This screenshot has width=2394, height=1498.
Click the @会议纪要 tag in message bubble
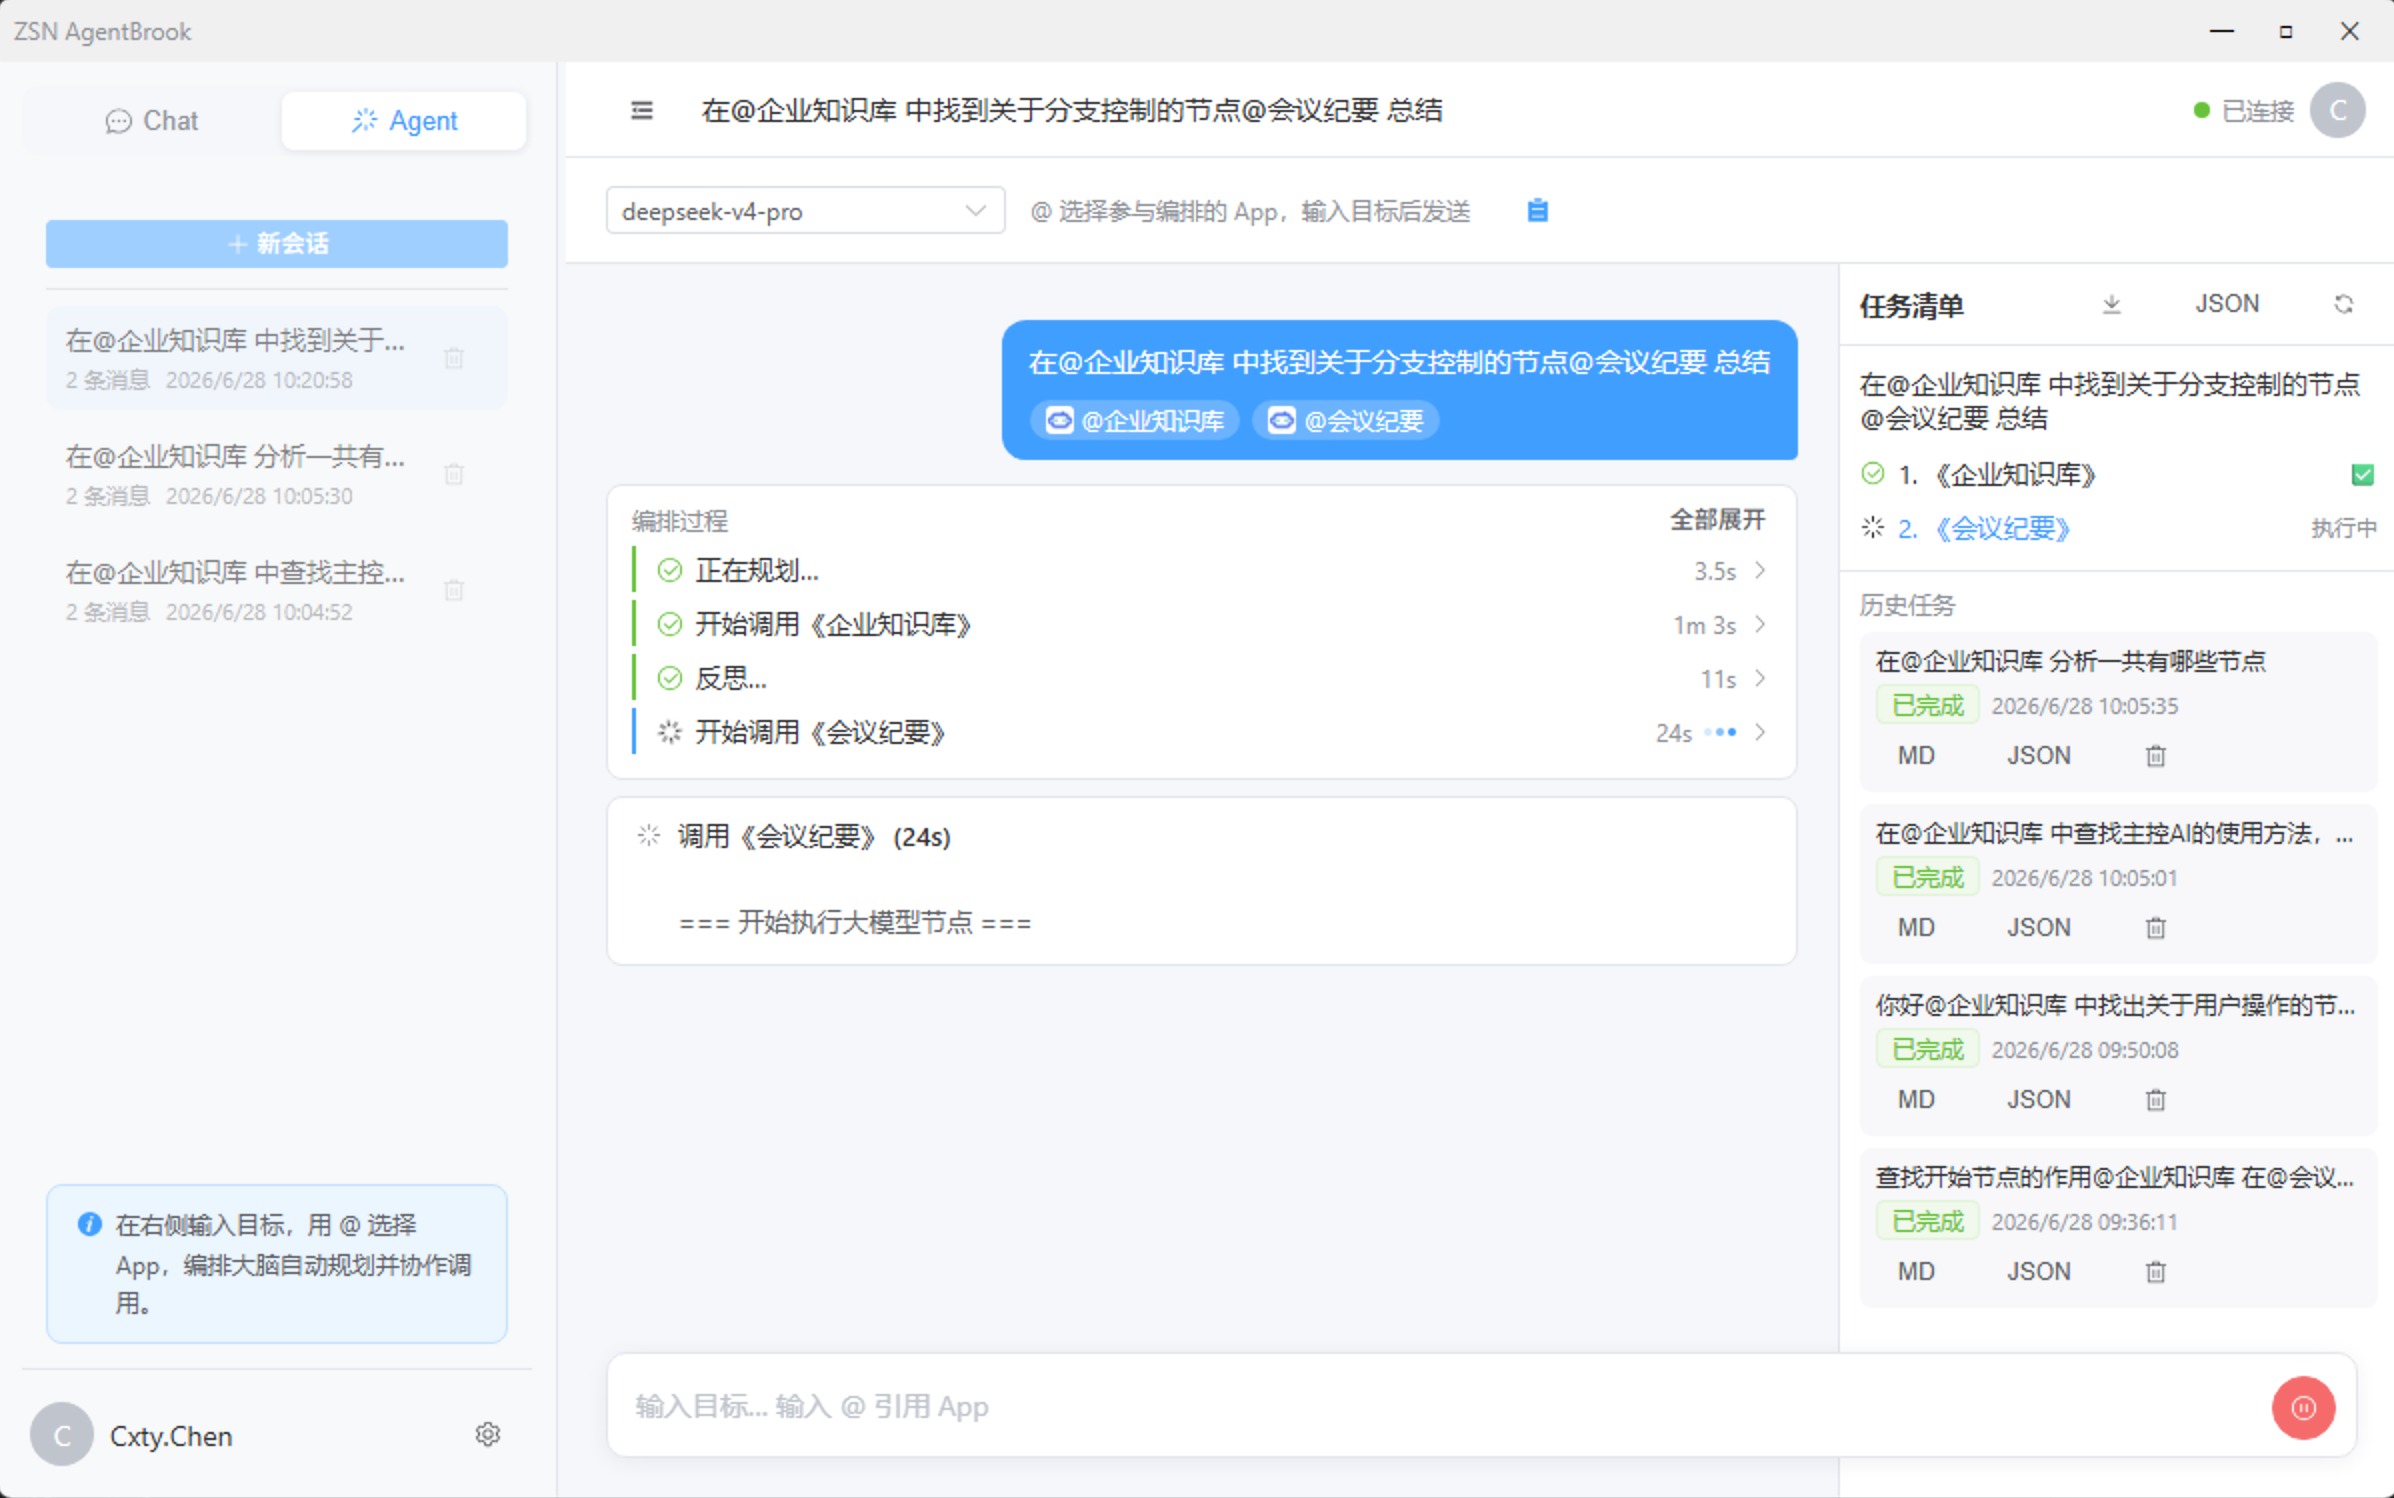pos(1346,420)
